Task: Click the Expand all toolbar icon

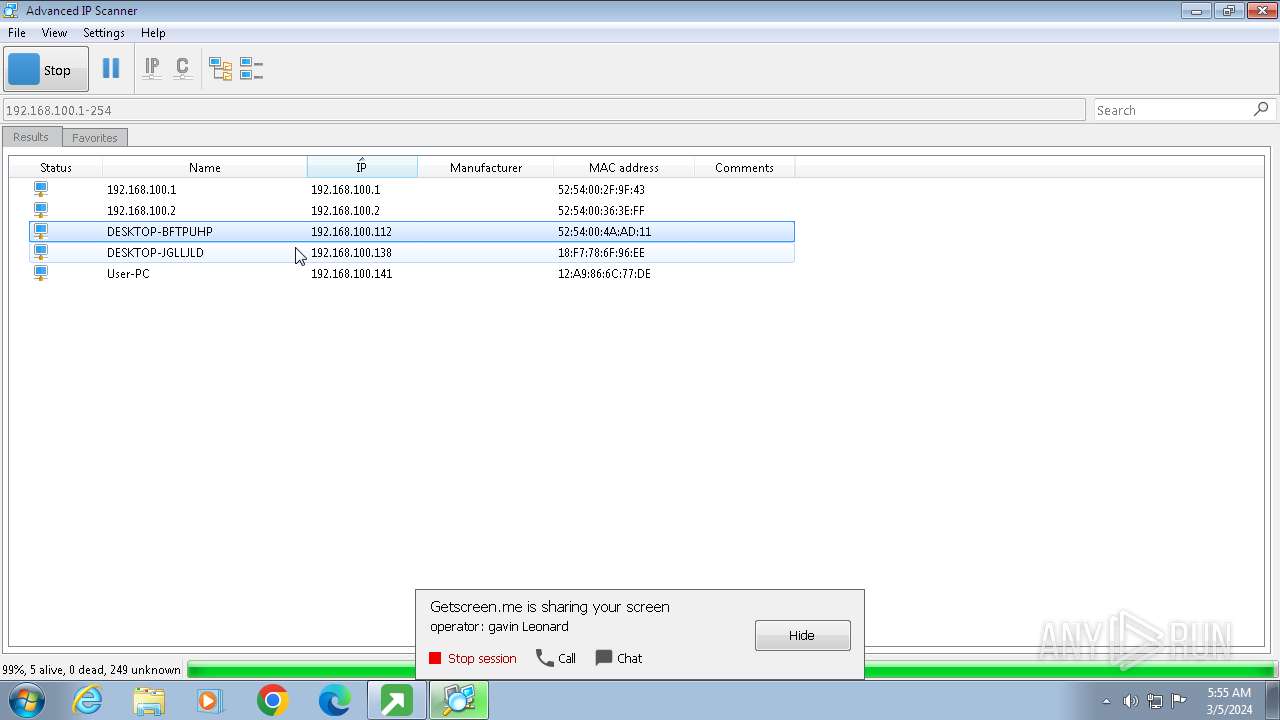Action: 220,69
